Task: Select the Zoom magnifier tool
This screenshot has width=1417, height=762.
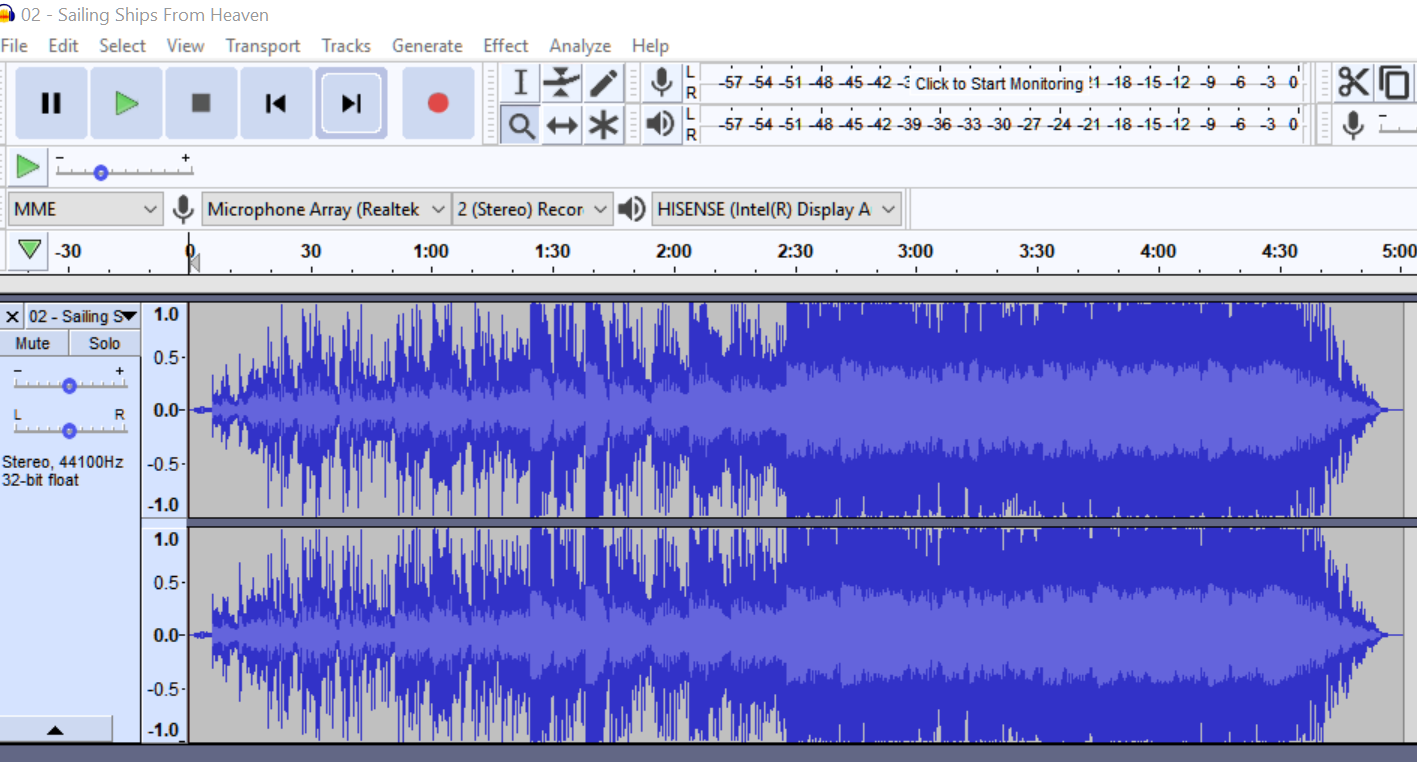Action: [520, 125]
